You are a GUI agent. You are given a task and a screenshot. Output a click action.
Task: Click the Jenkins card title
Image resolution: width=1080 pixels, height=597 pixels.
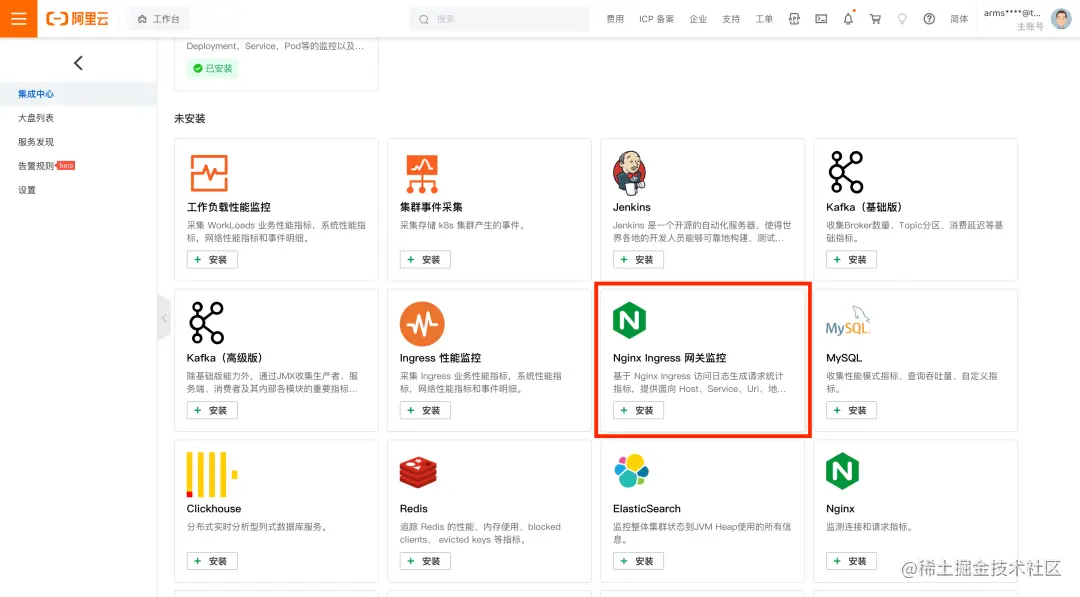pos(632,207)
